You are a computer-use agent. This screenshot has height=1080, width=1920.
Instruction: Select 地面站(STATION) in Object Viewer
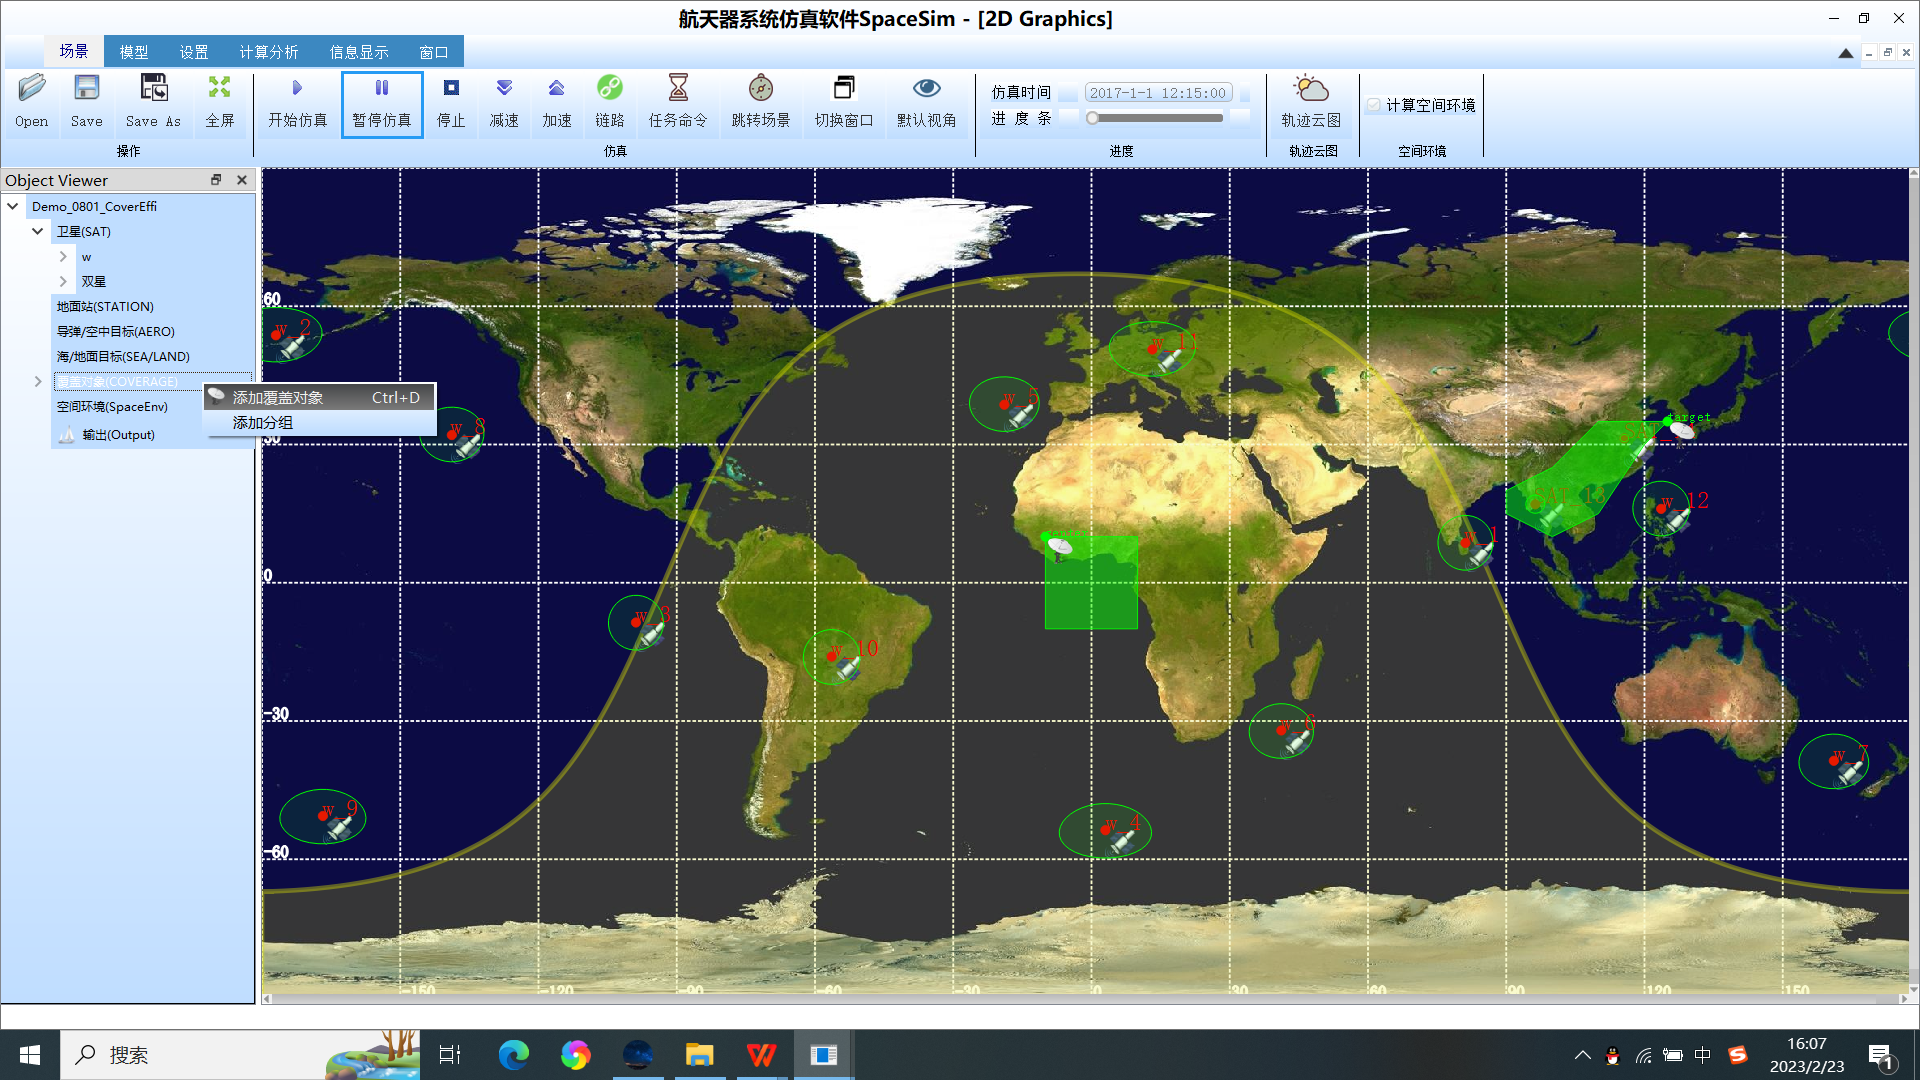tap(105, 306)
